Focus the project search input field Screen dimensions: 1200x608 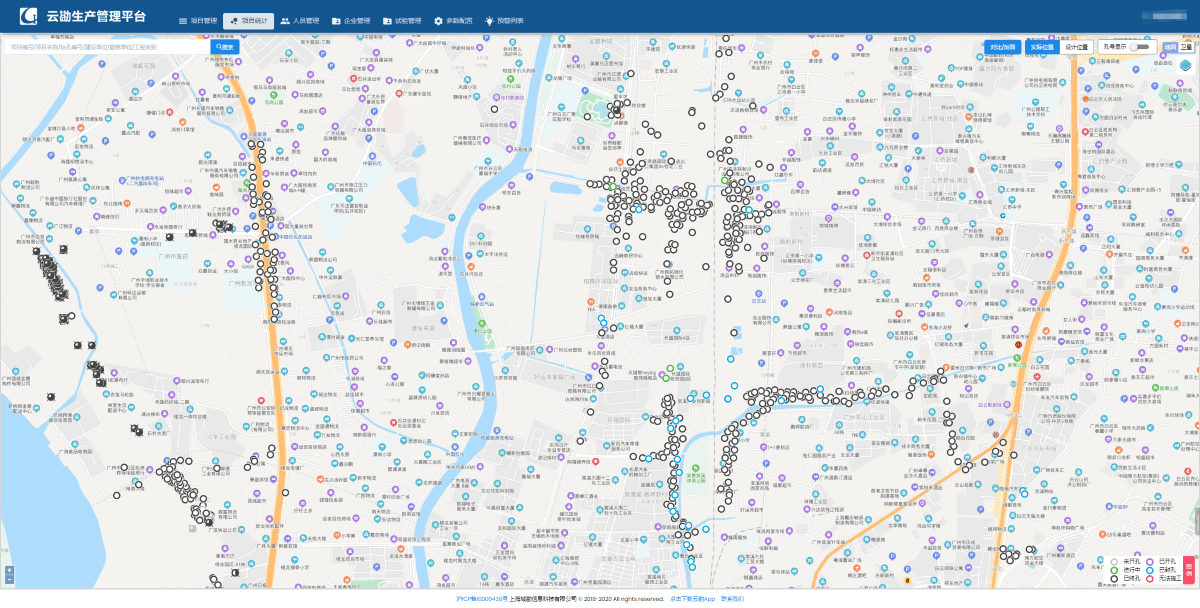[x=106, y=46]
